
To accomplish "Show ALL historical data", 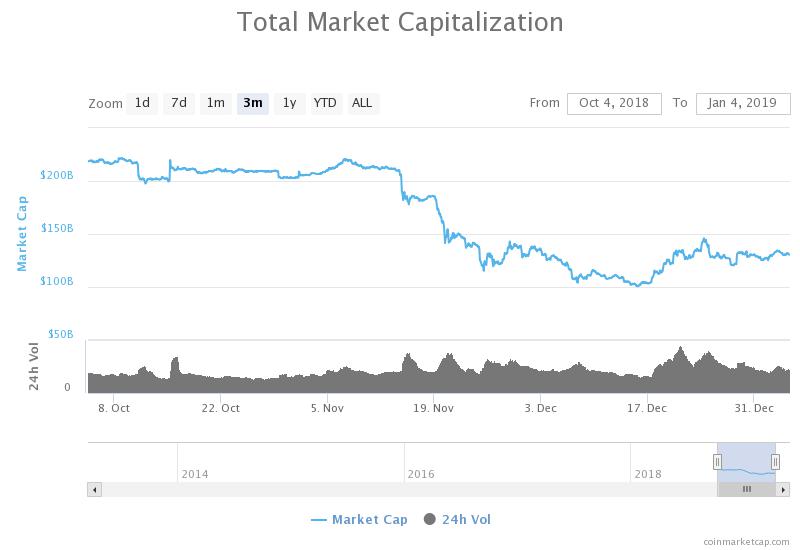I will tap(362, 103).
